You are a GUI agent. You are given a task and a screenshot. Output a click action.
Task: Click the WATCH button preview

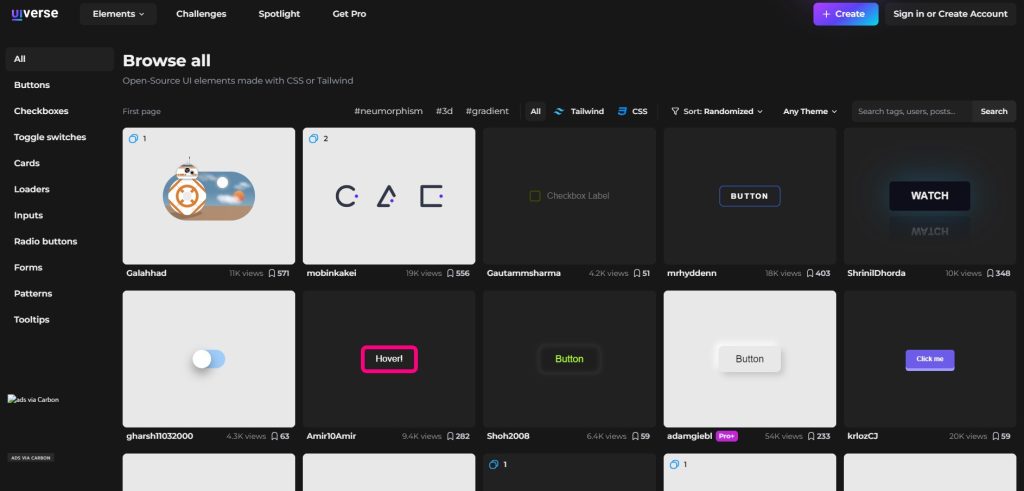point(929,196)
